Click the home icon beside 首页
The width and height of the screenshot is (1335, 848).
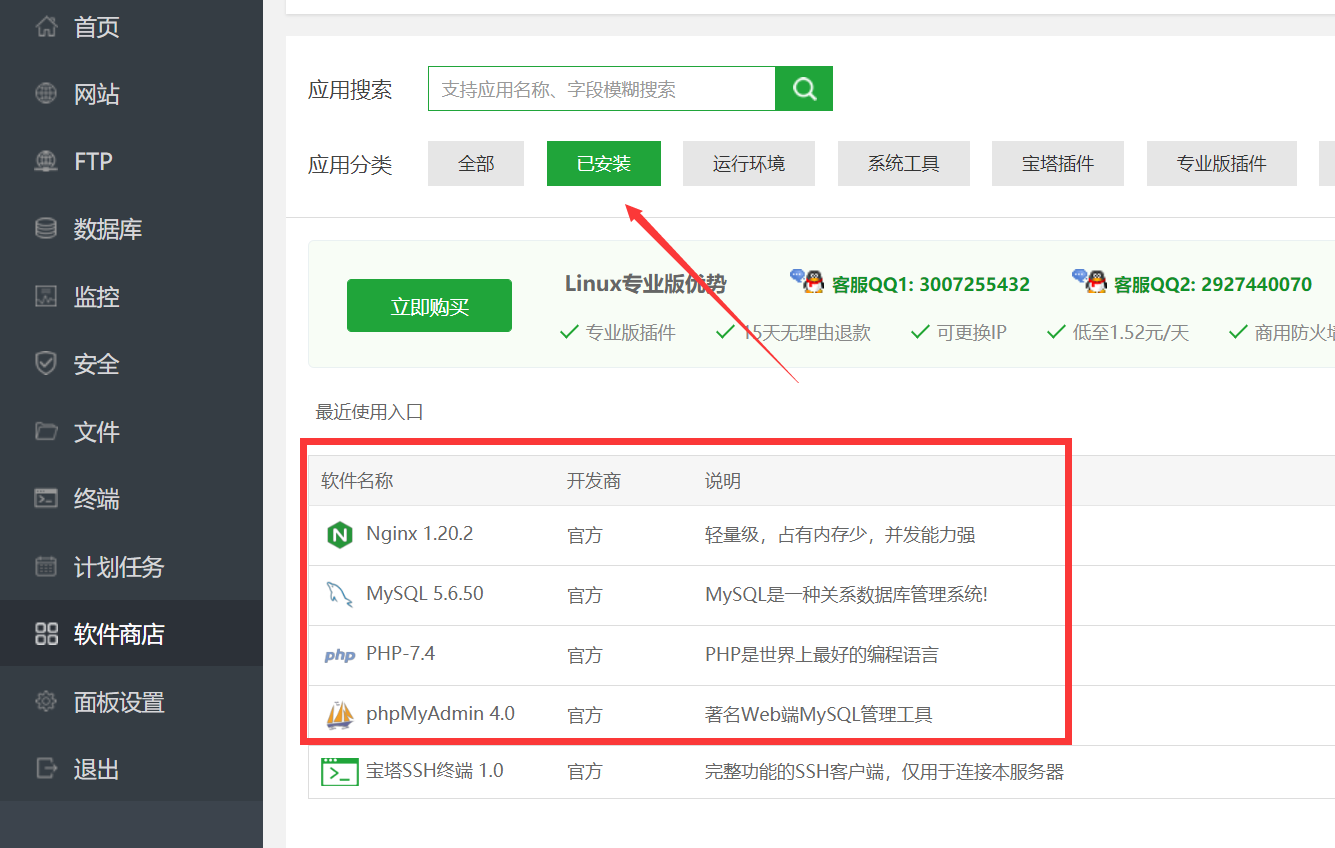click(x=46, y=27)
